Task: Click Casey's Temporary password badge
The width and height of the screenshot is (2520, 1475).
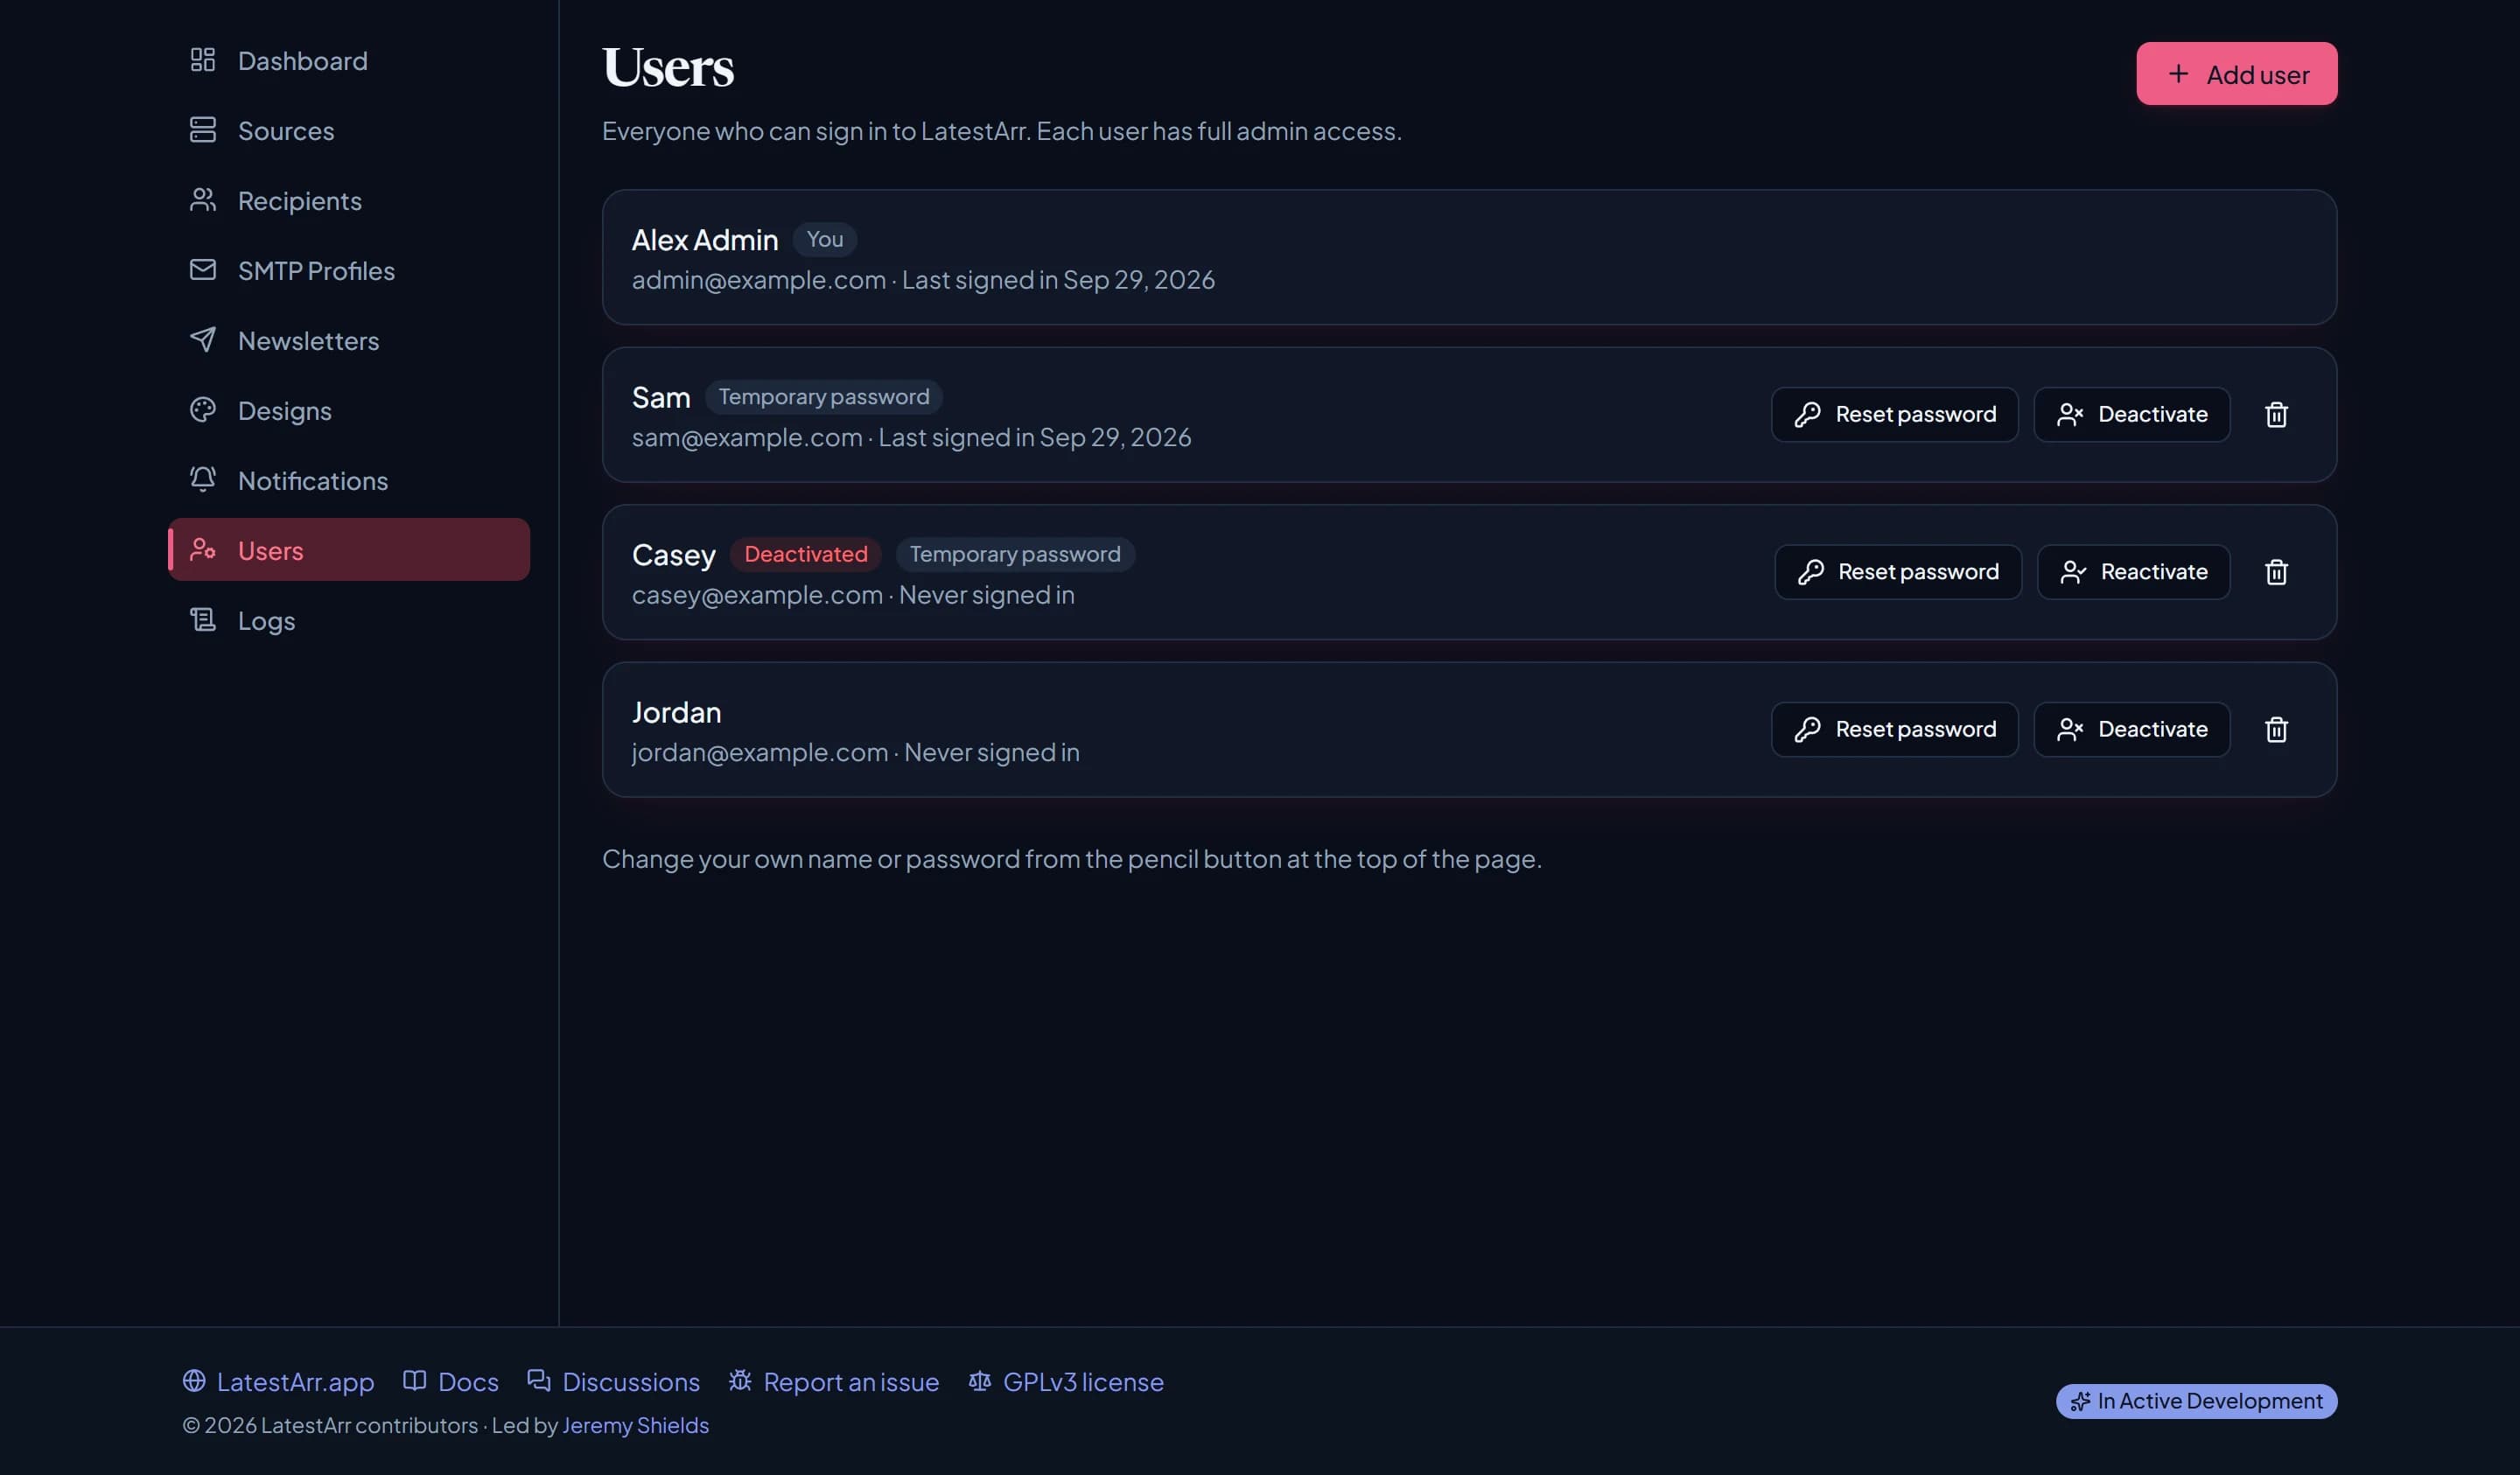Action: point(1014,554)
